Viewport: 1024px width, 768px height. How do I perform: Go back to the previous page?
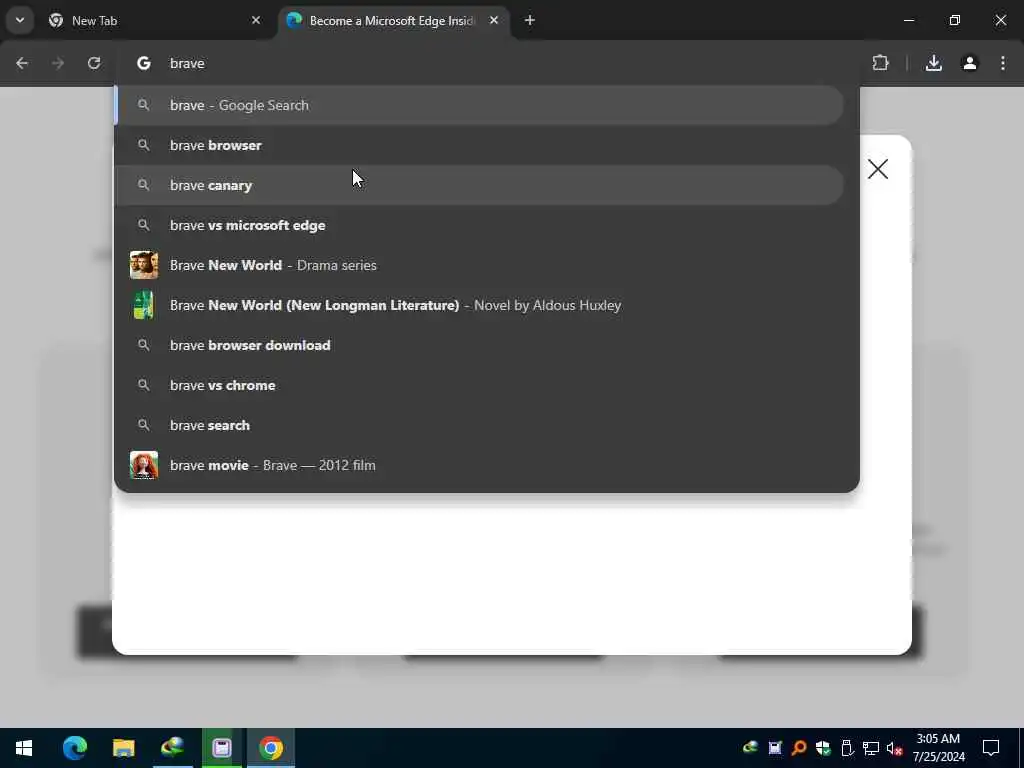[x=22, y=63]
